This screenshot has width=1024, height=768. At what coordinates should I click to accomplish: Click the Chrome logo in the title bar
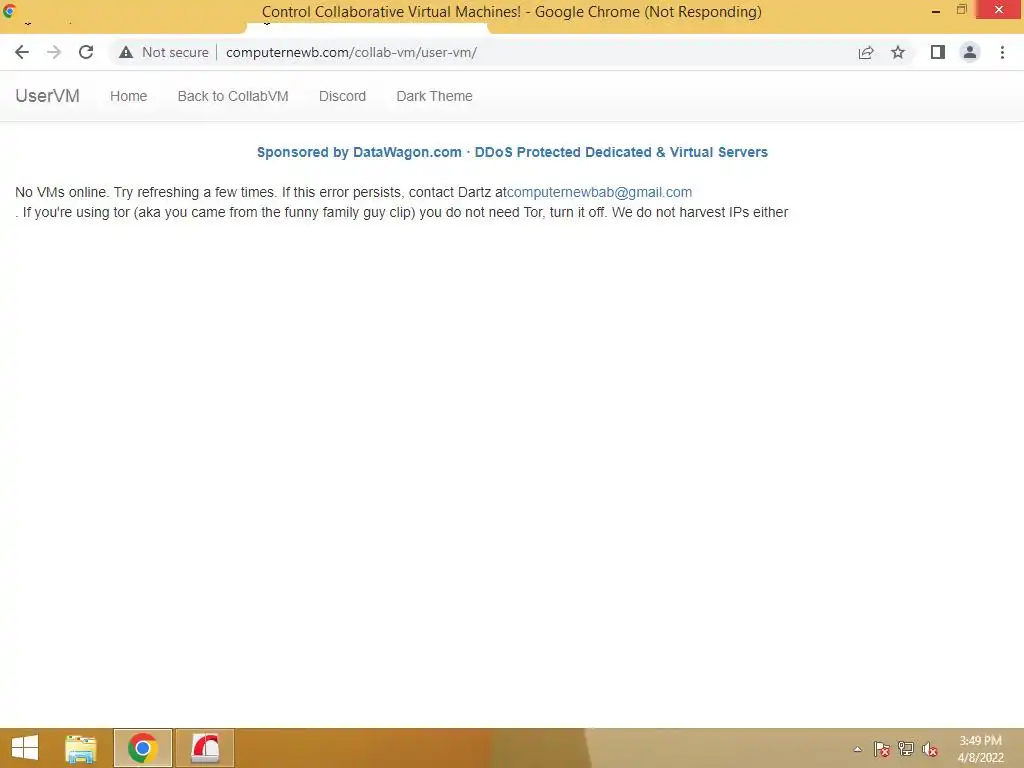point(9,10)
